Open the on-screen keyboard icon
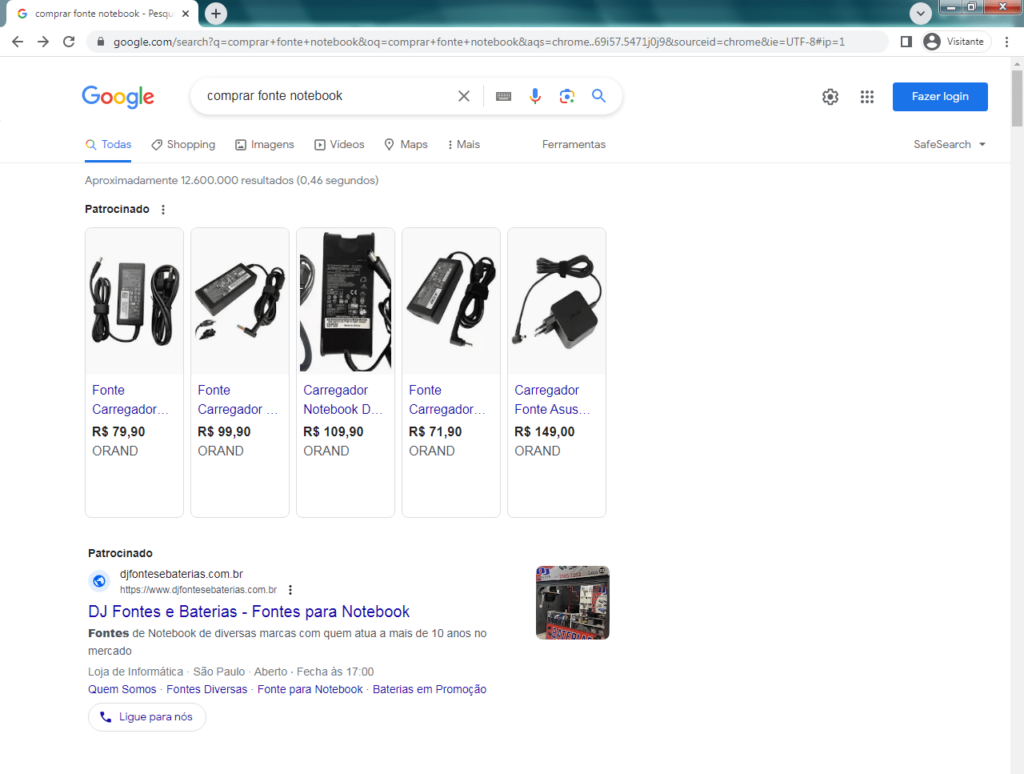Image resolution: width=1024 pixels, height=774 pixels. [x=503, y=96]
